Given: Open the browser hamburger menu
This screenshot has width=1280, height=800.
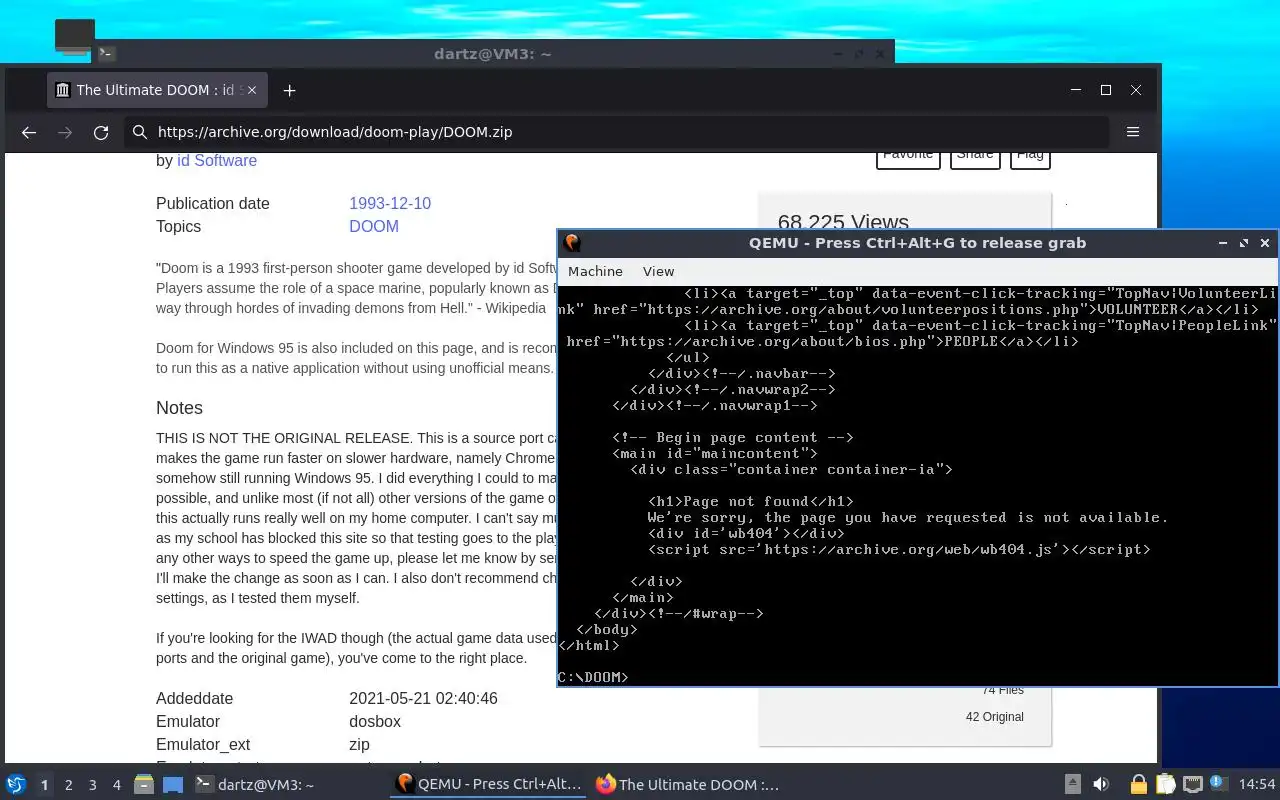Looking at the screenshot, I should 1133,132.
